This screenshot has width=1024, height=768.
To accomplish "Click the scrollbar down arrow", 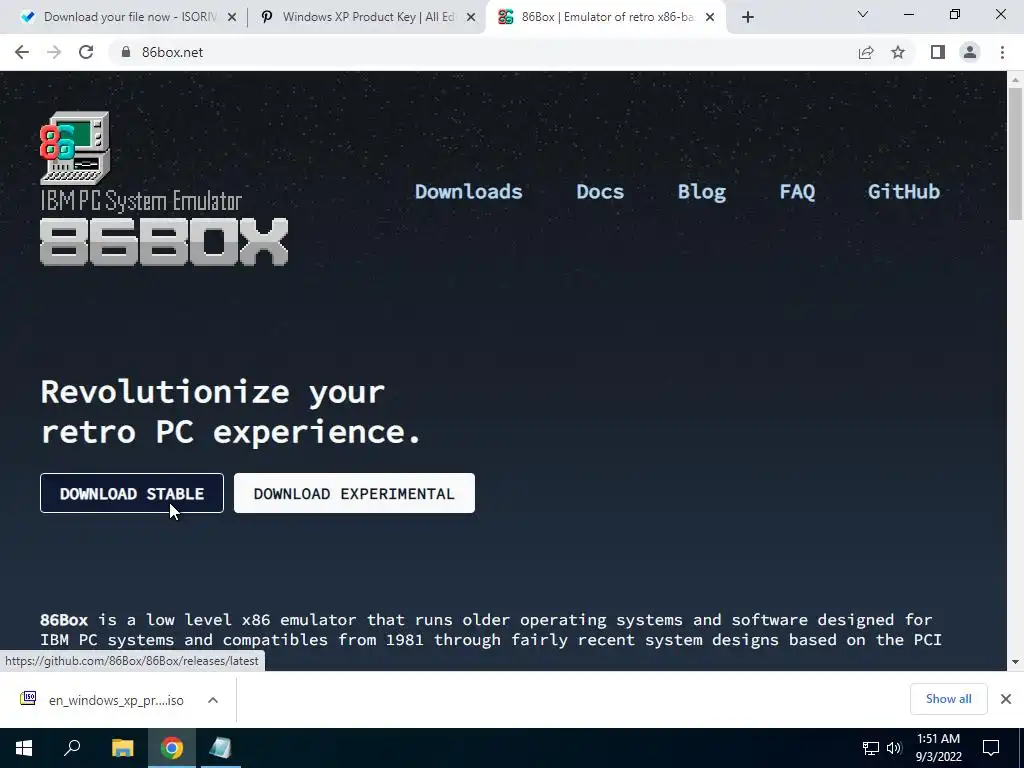I will coord(1015,662).
